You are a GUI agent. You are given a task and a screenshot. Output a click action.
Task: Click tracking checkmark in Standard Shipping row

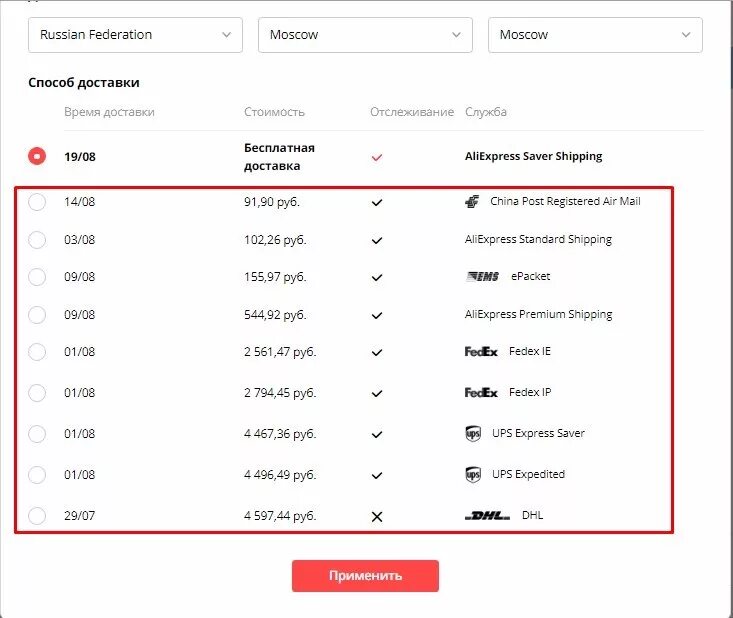click(x=377, y=241)
